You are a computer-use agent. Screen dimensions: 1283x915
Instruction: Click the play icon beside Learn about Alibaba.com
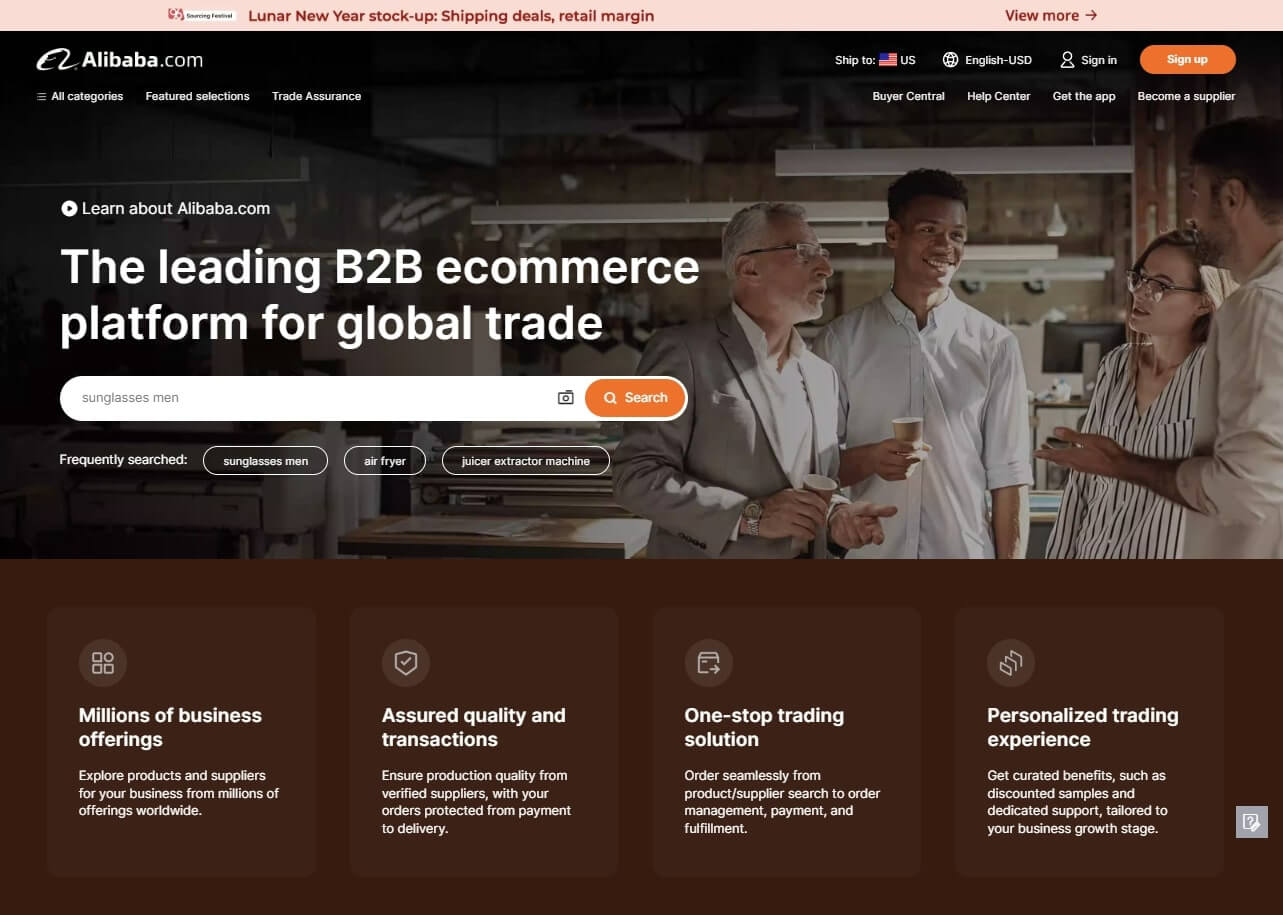click(x=69, y=209)
